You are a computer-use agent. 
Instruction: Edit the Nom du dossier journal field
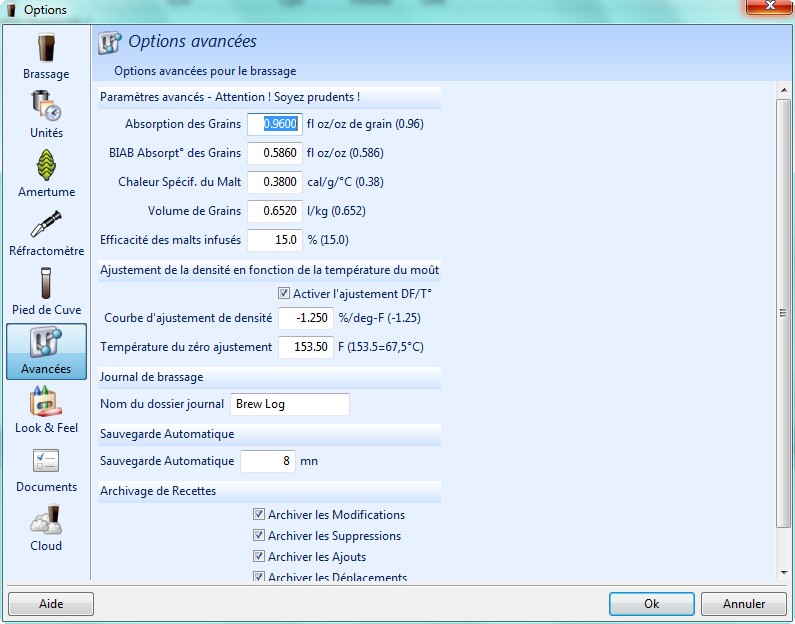(290, 404)
